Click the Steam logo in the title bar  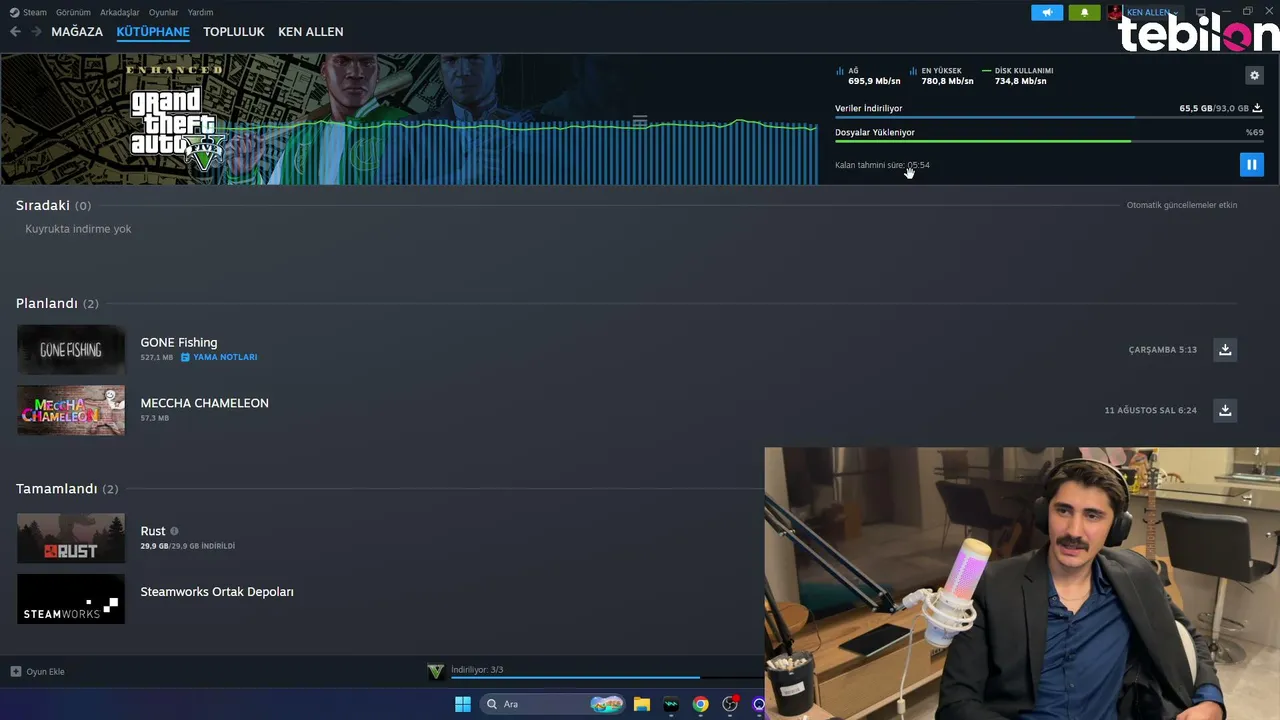[x=14, y=12]
